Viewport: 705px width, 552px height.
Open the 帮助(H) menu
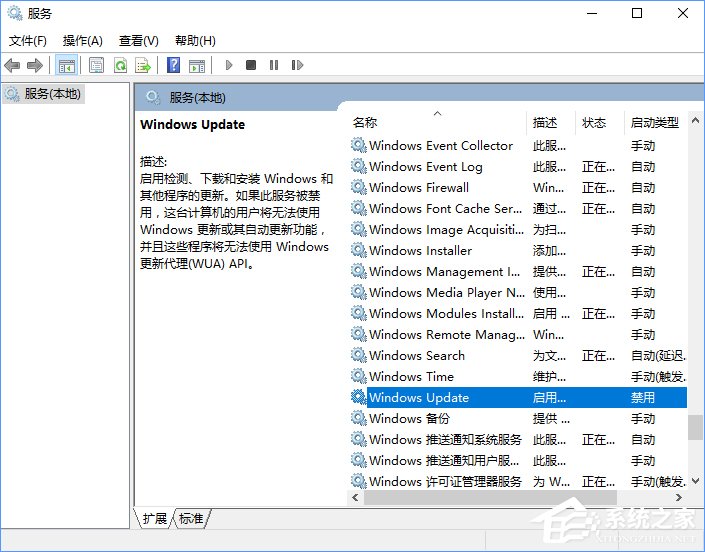(x=195, y=41)
